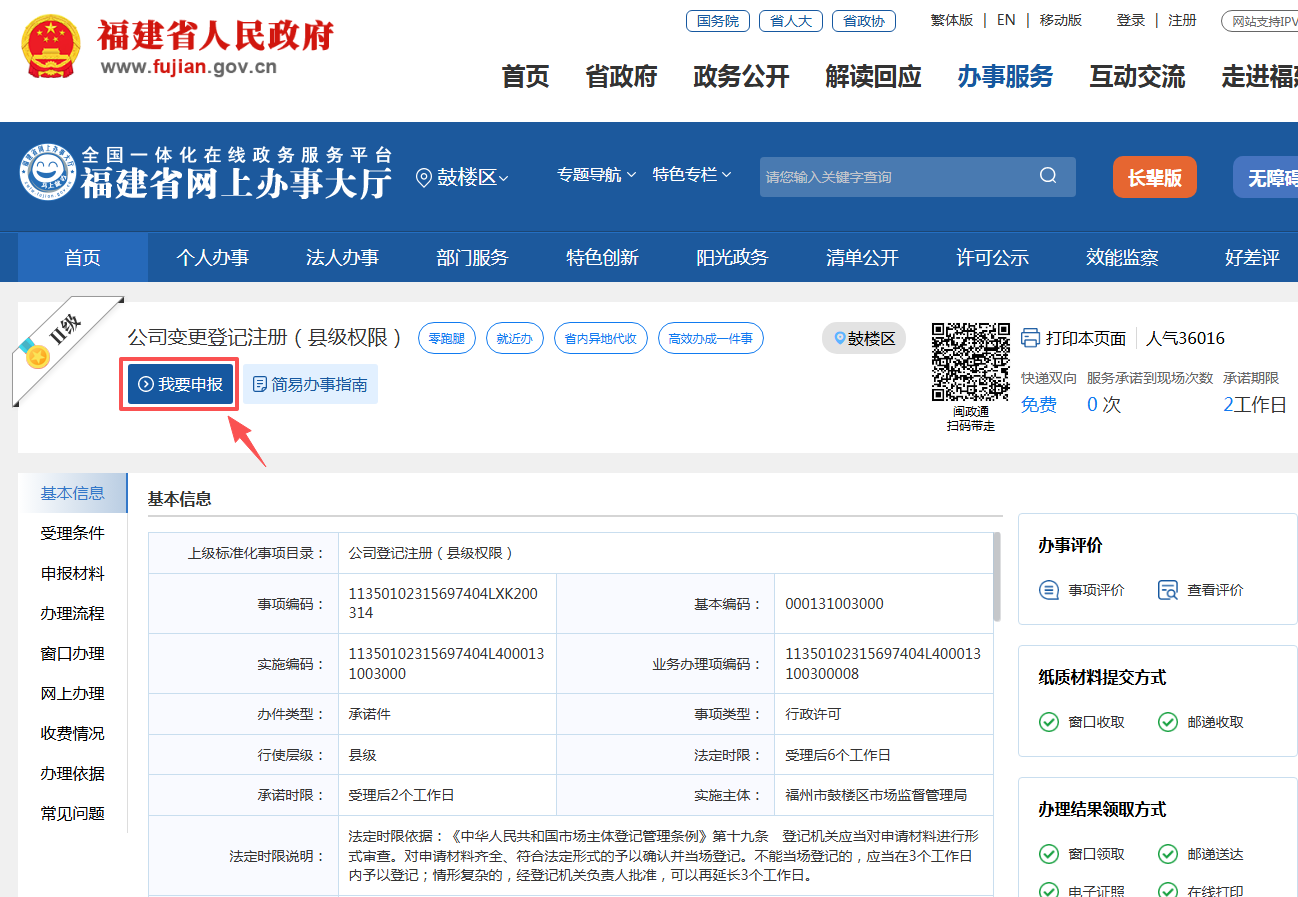The image size is (1298, 897).
Task: Click the checkmark beside 窗口领取
Action: (1048, 854)
